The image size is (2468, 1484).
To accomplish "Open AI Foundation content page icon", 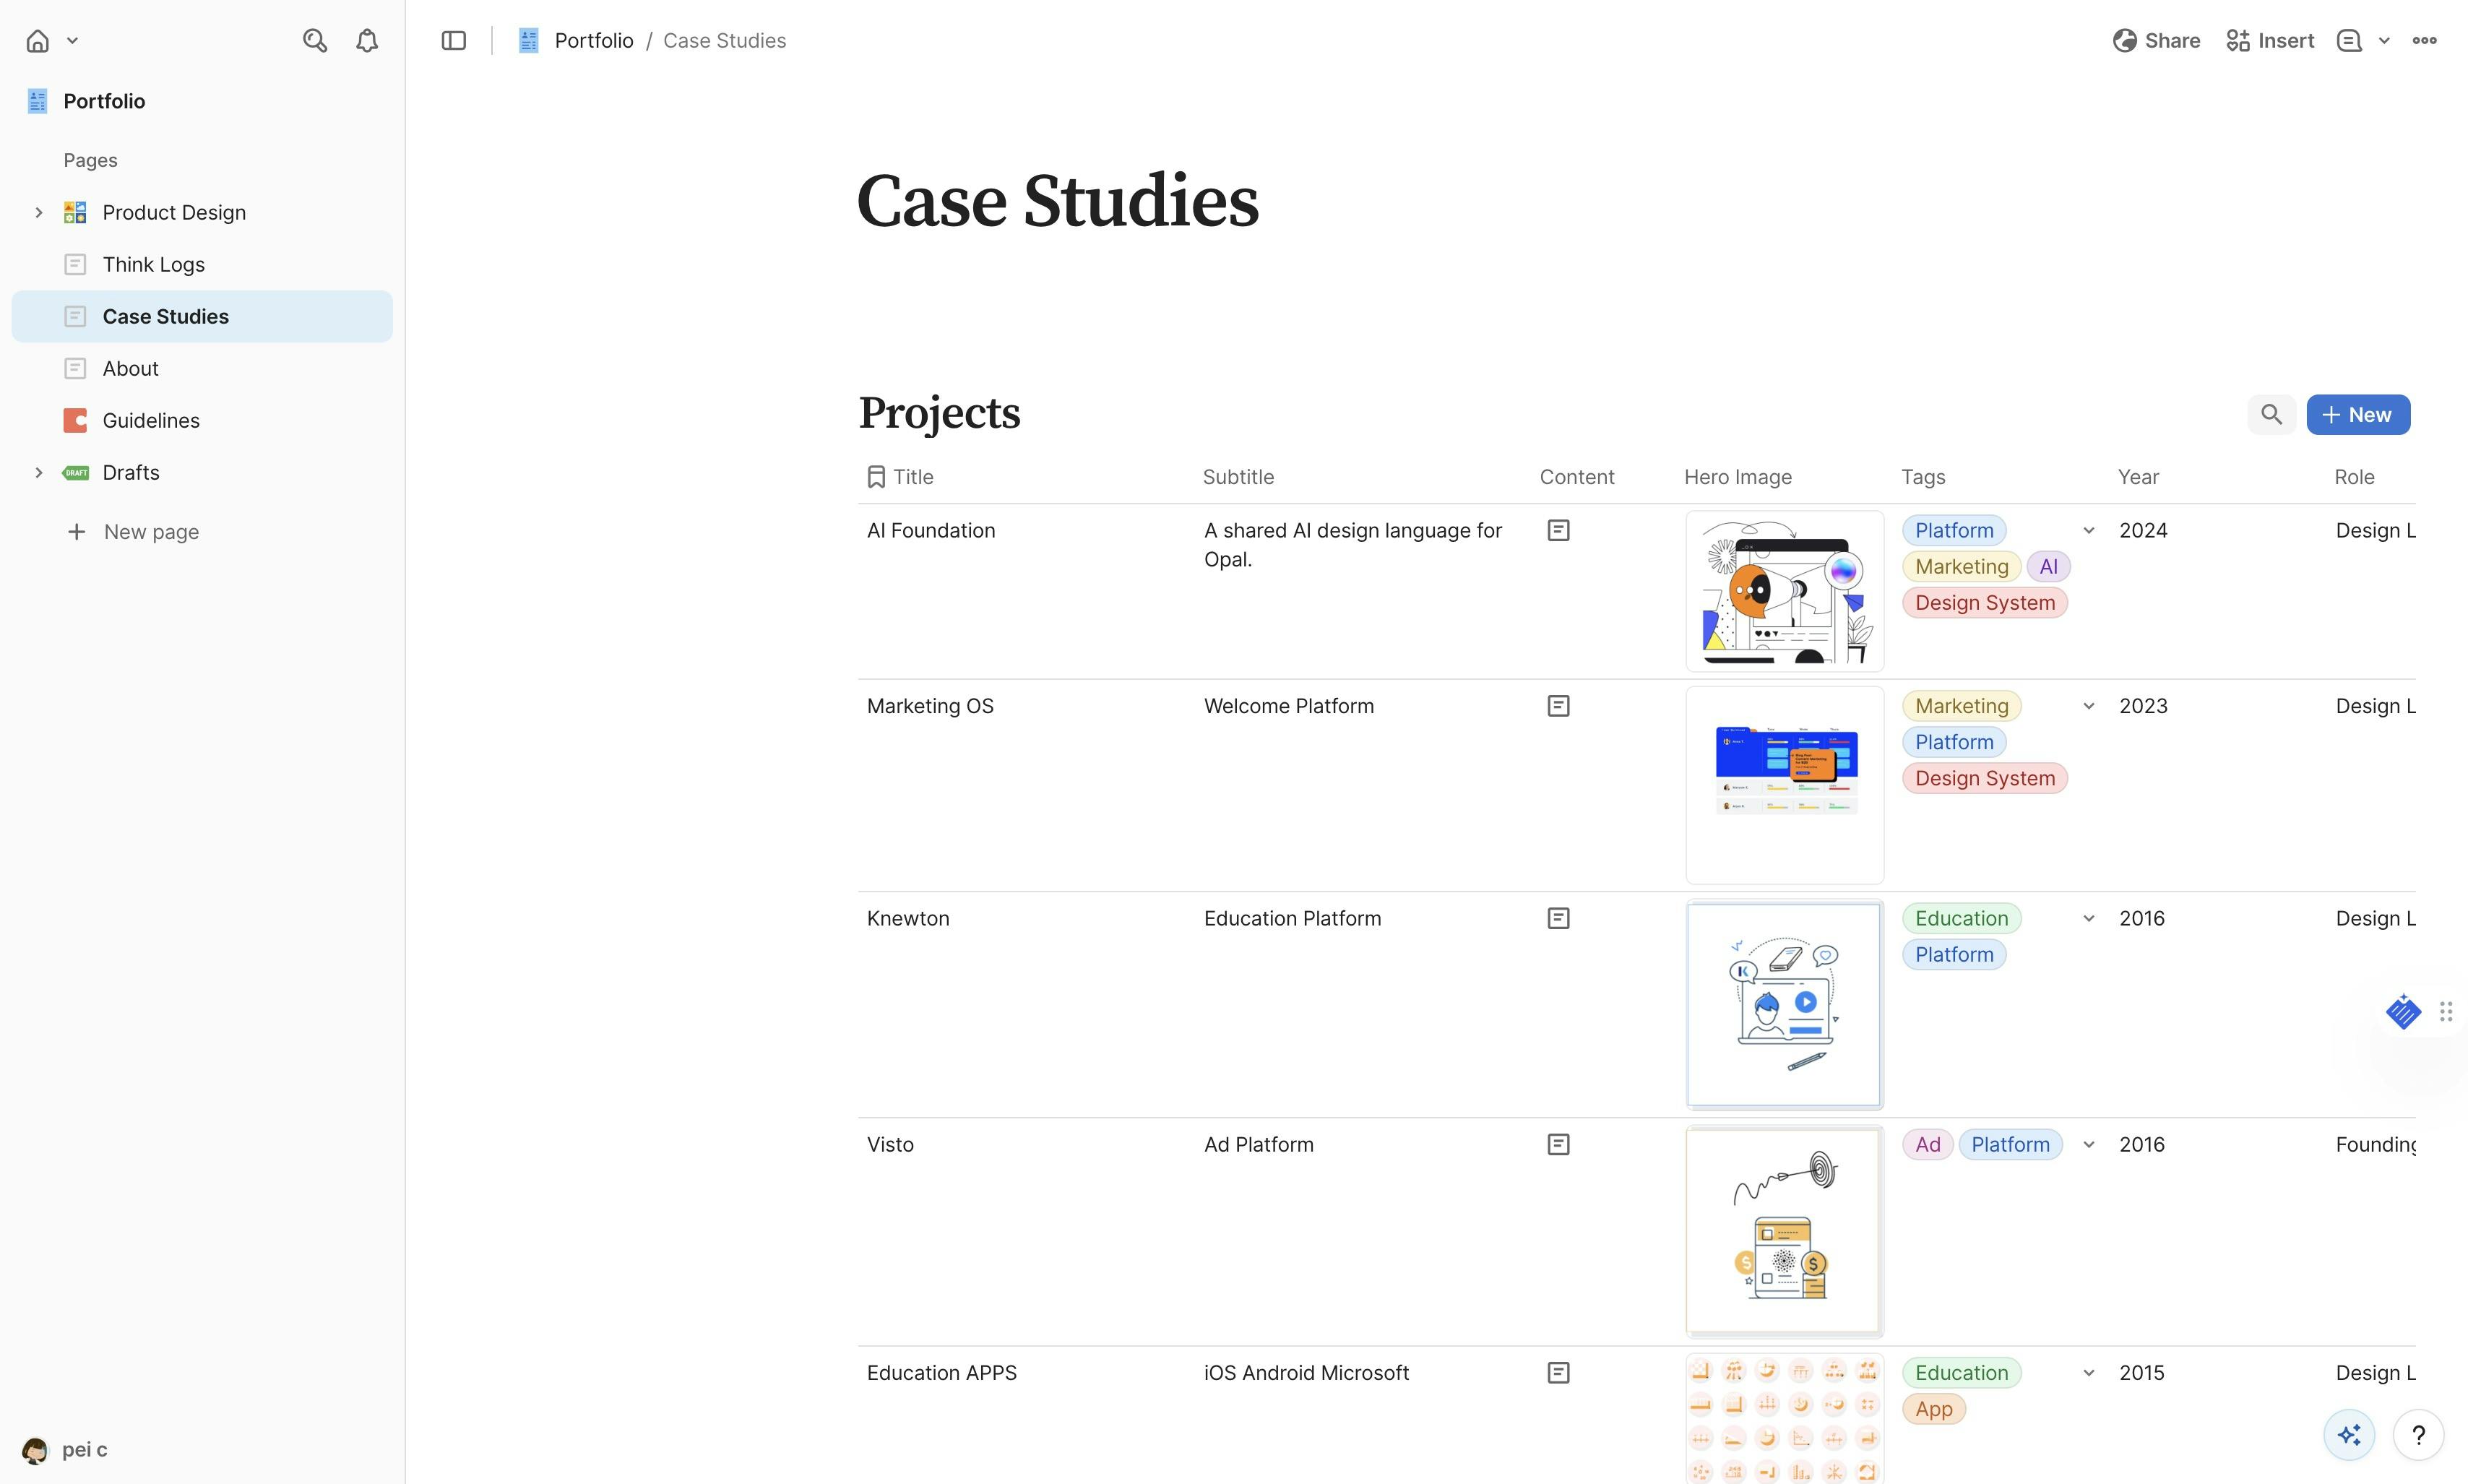I will (x=1558, y=531).
